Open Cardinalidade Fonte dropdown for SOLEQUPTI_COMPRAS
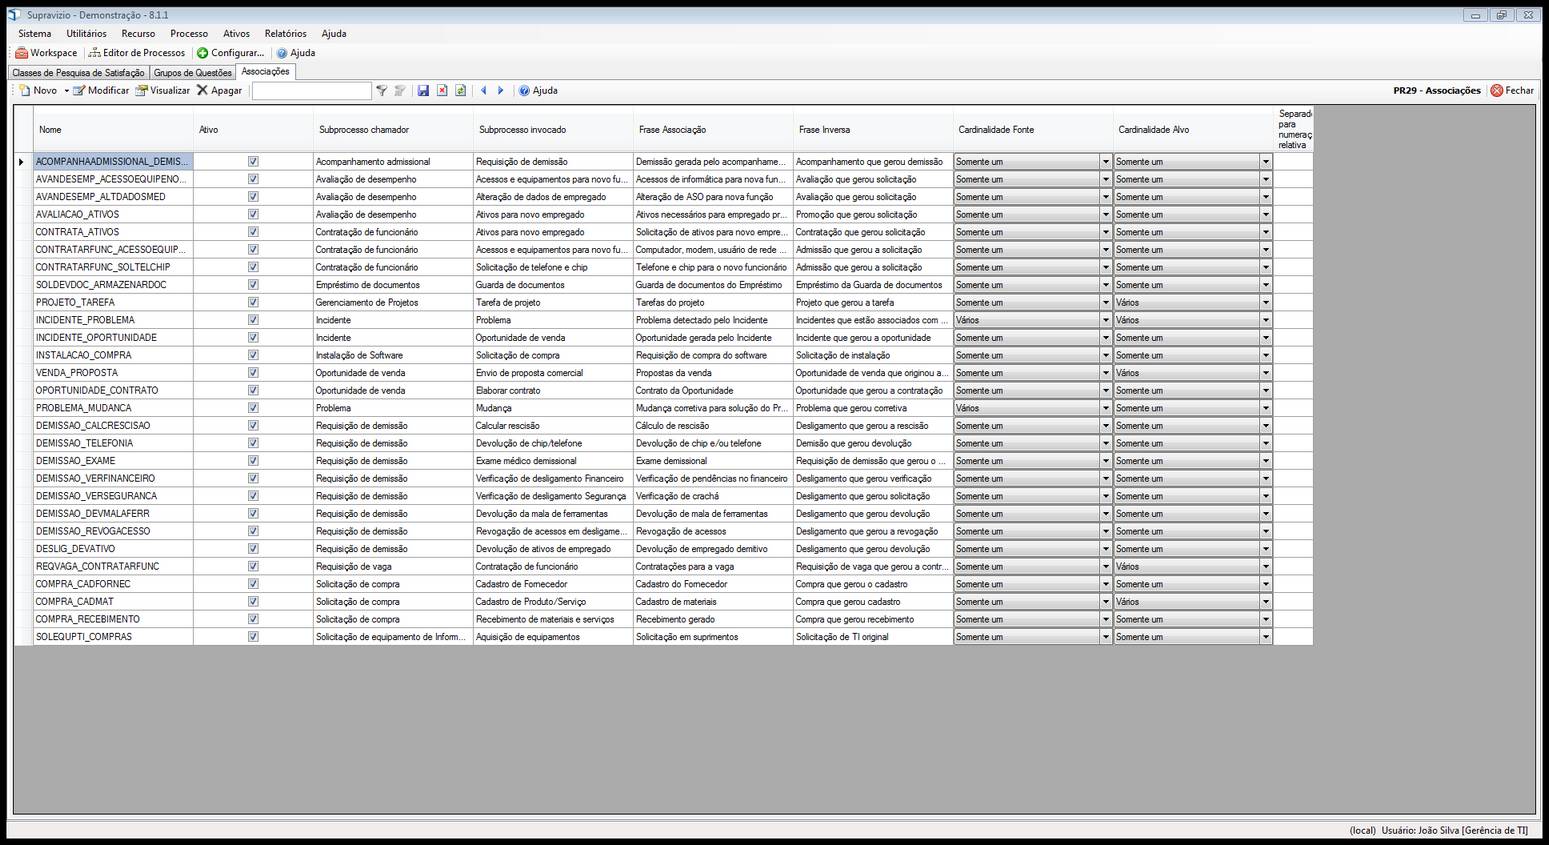Screen dimensions: 1549x845 click(1105, 637)
